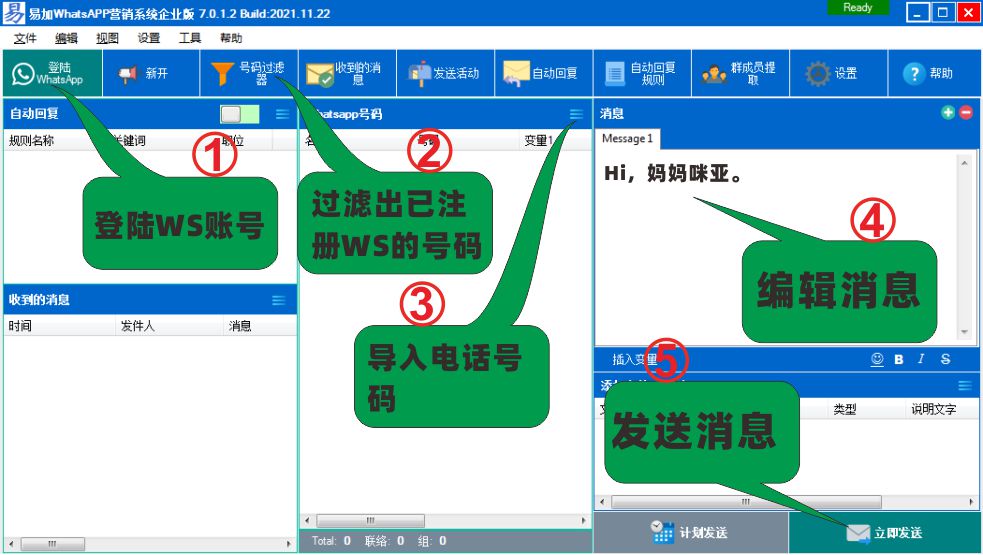Toggle the 自动回复 on/off switch

(x=239, y=114)
